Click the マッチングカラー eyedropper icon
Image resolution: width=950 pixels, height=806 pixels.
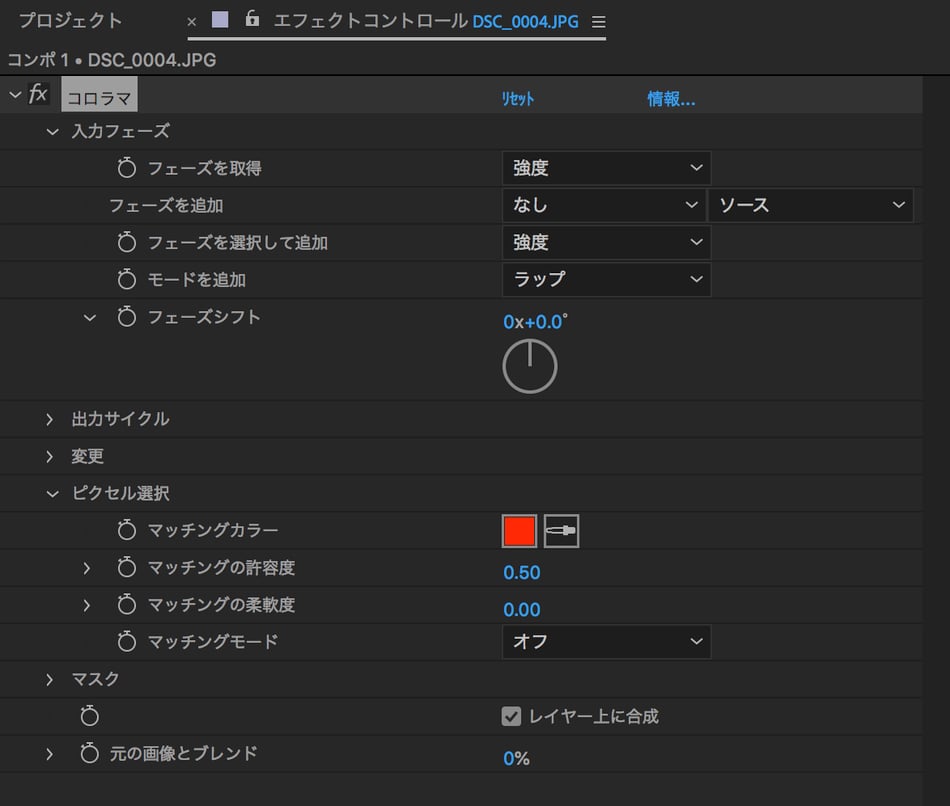click(561, 531)
